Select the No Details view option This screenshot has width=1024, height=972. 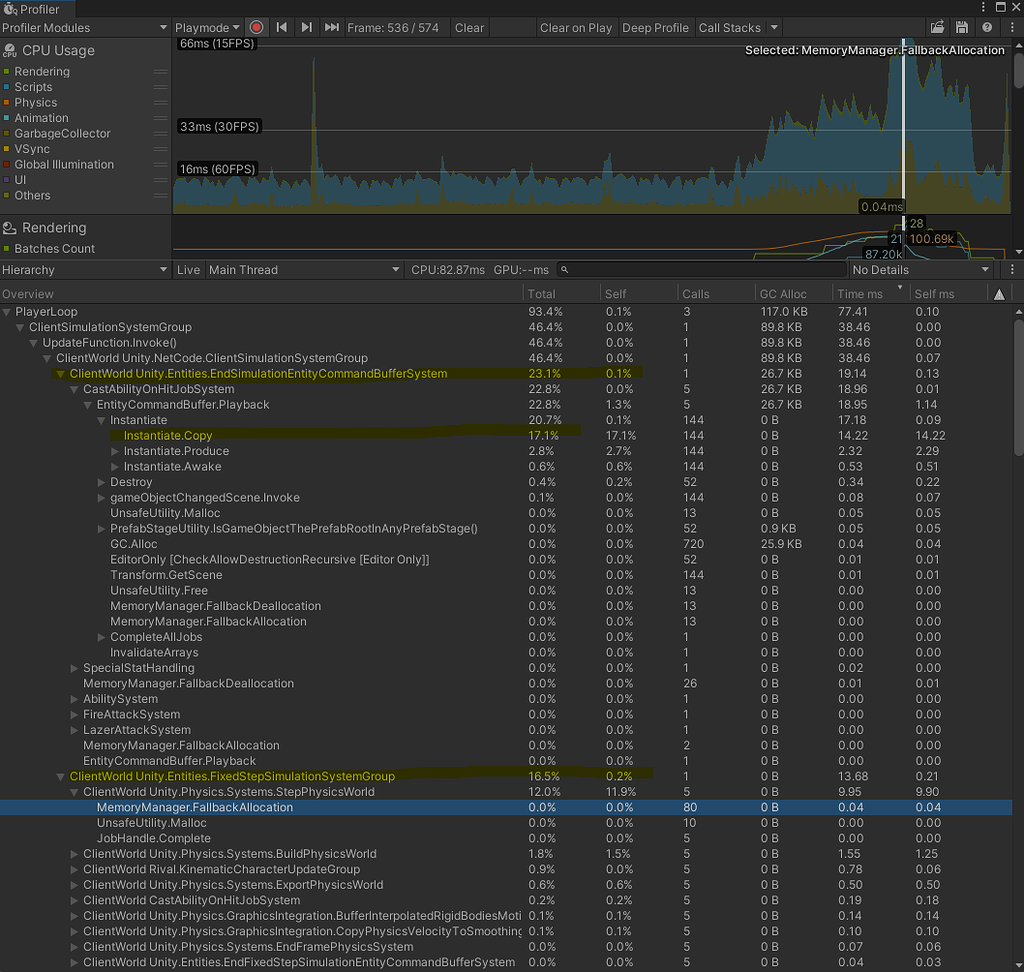coord(920,269)
